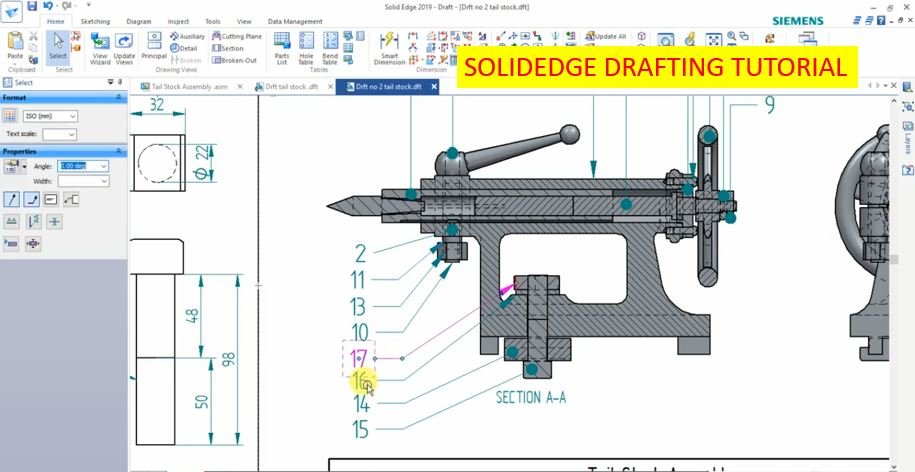Select the Principal view tool

(154, 46)
